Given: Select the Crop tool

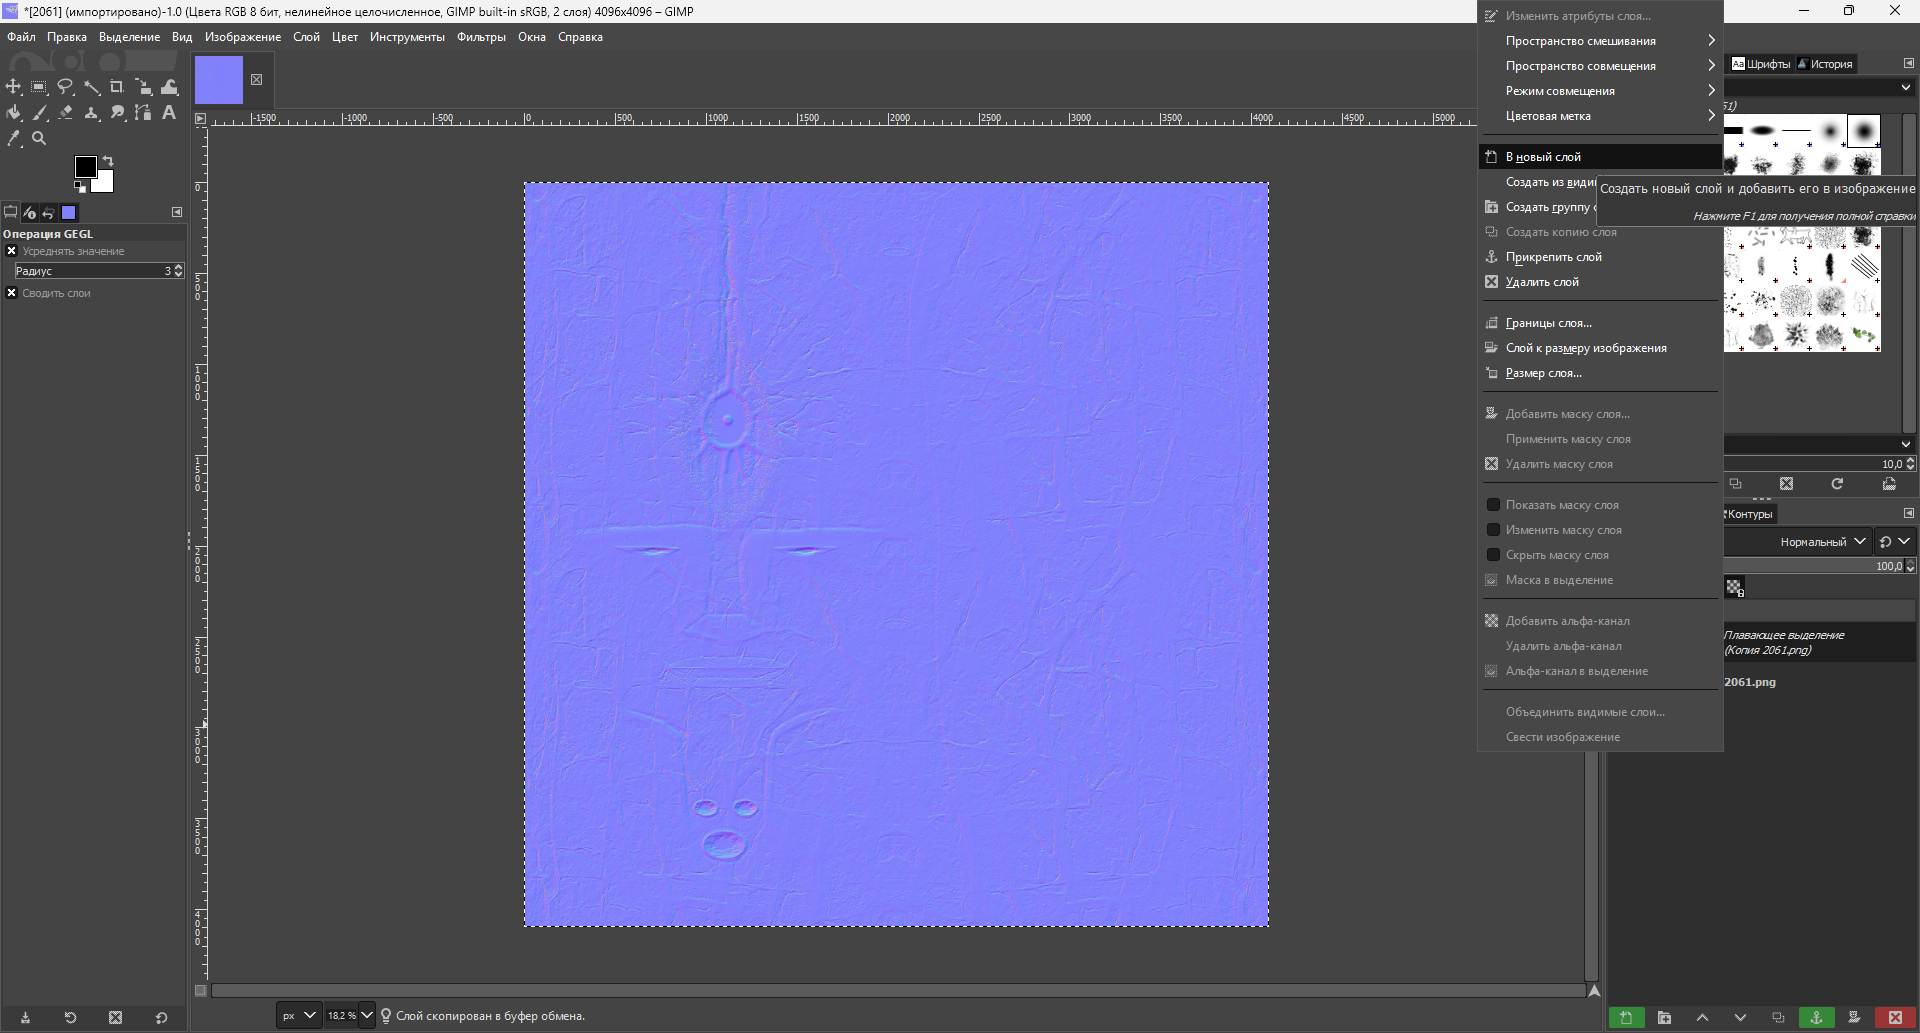Looking at the screenshot, I should (117, 87).
